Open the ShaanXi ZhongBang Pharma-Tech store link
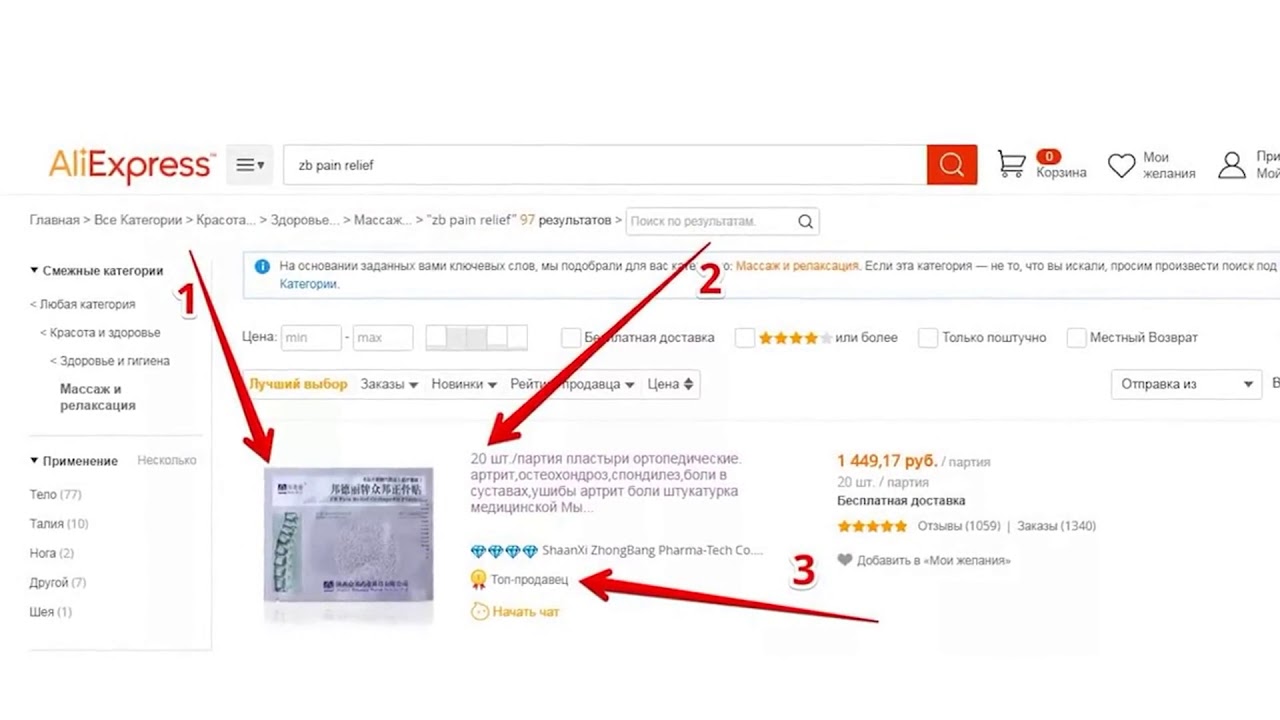This screenshot has height=720, width=1280. pyautogui.click(x=652, y=550)
